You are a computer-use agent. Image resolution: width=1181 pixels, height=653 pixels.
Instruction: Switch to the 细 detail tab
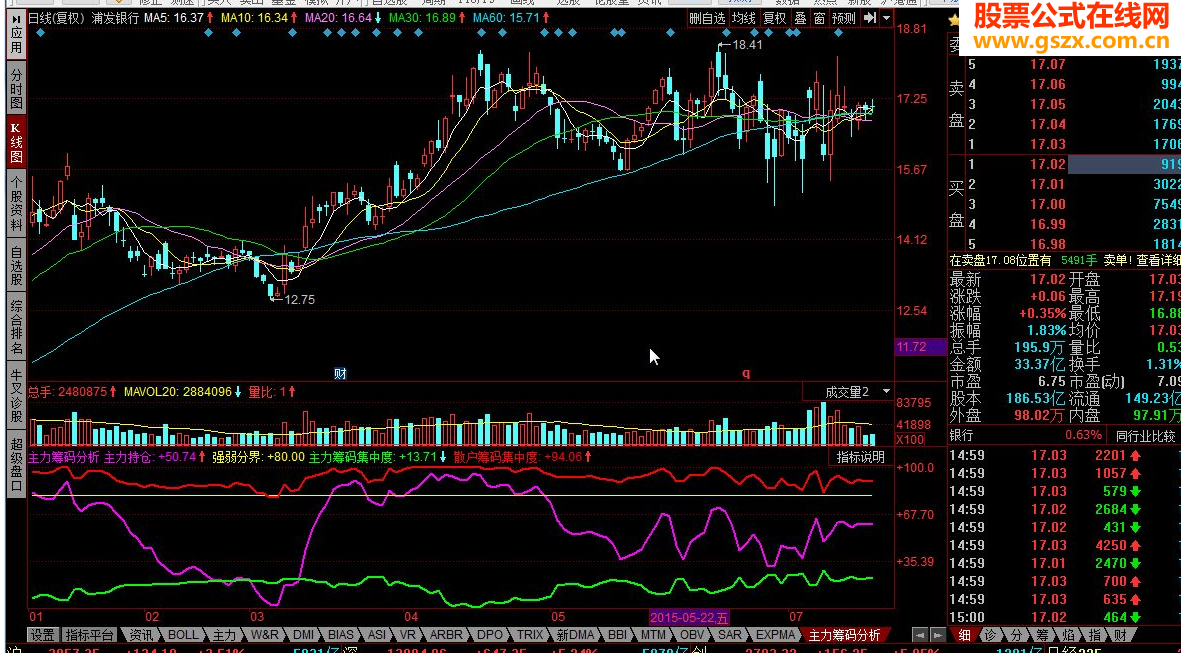tap(964, 635)
